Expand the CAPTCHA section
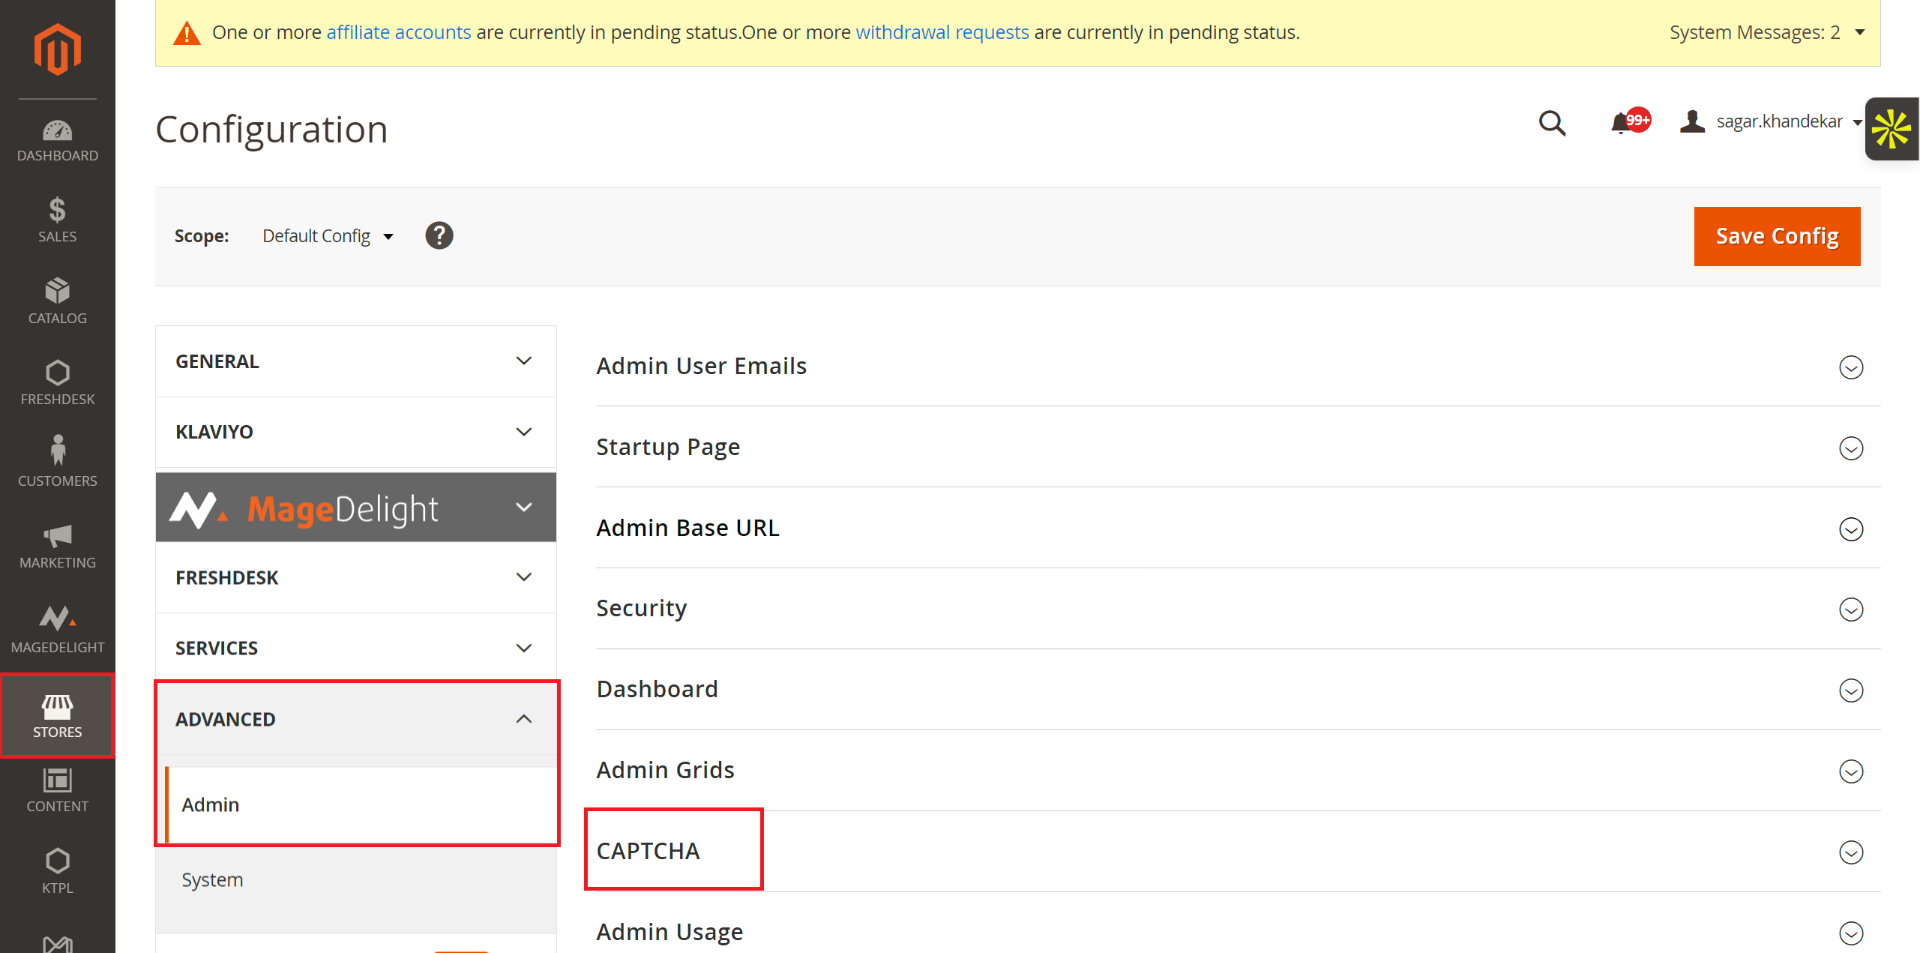This screenshot has height=953, width=1920. pyautogui.click(x=1238, y=852)
